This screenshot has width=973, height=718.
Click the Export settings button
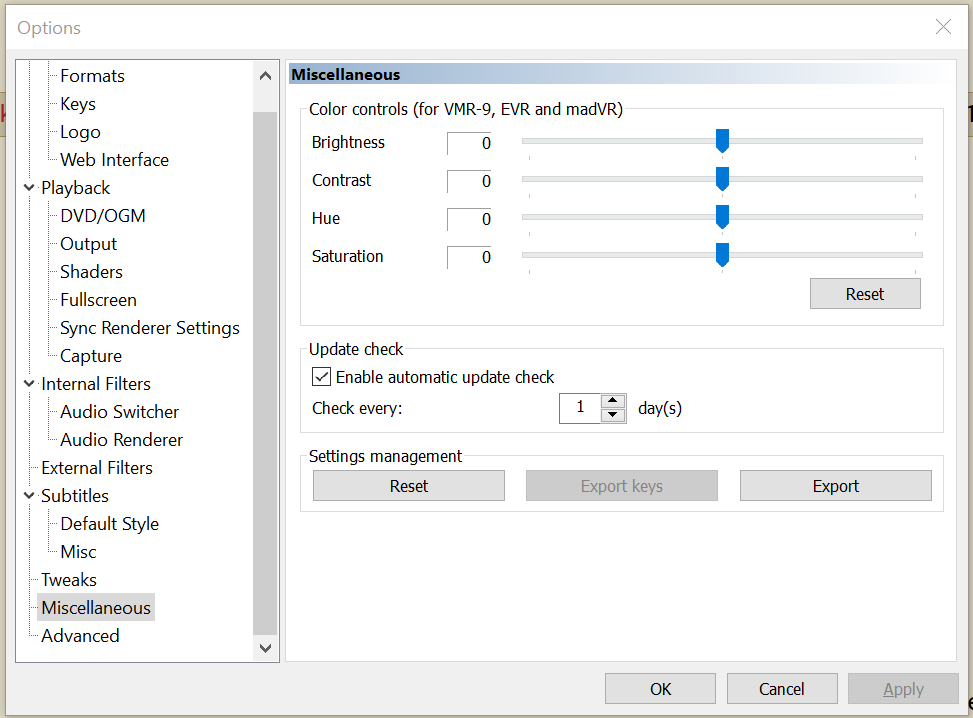(x=835, y=486)
